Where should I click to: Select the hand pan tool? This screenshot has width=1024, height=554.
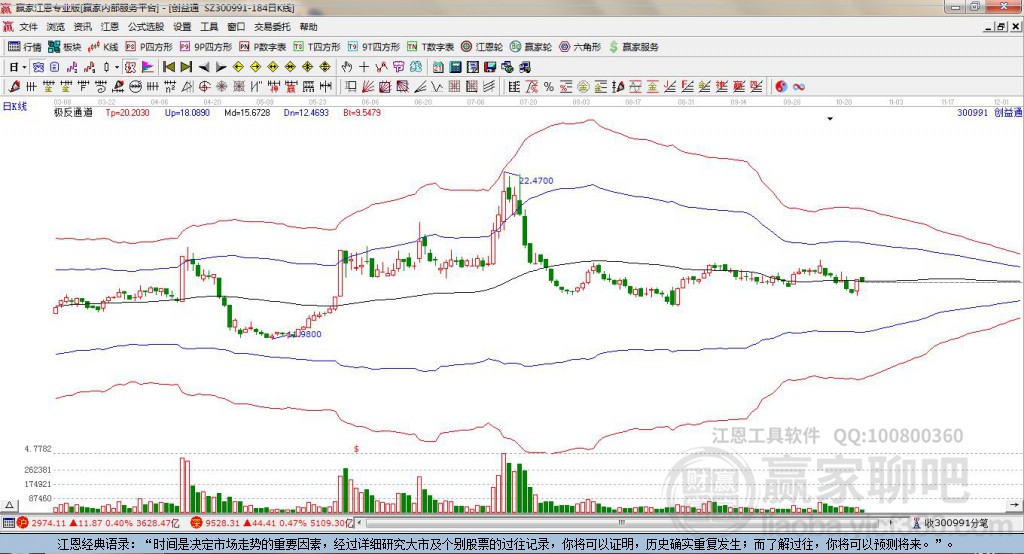click(347, 67)
